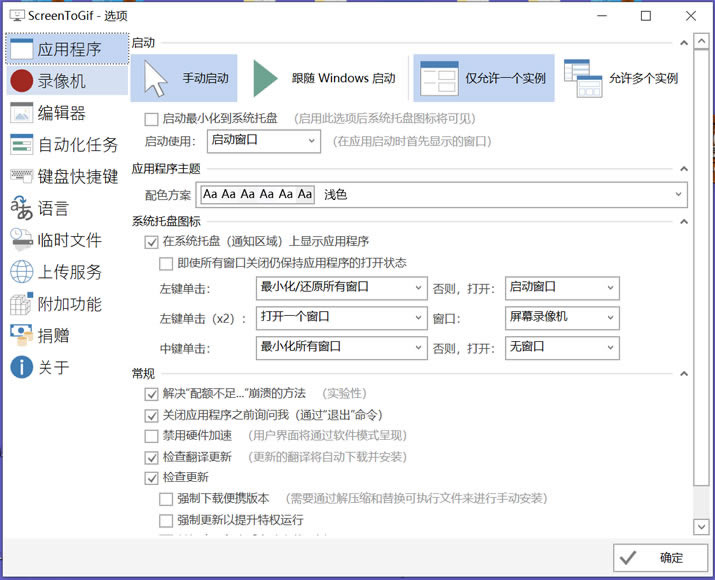This screenshot has height=580, width=715.
Task: Click the single window icon for 仅允许一个实例
Action: coord(439,78)
